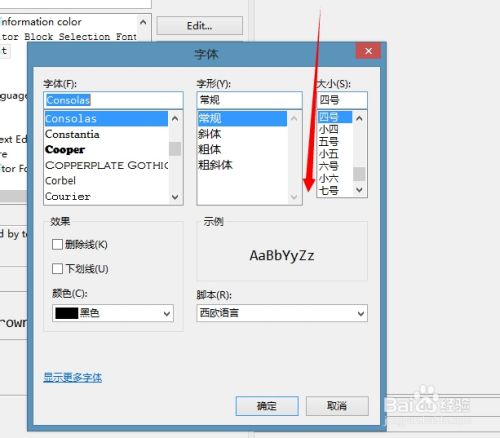Select 常规 regular style in list
The image size is (500, 438).
242,119
